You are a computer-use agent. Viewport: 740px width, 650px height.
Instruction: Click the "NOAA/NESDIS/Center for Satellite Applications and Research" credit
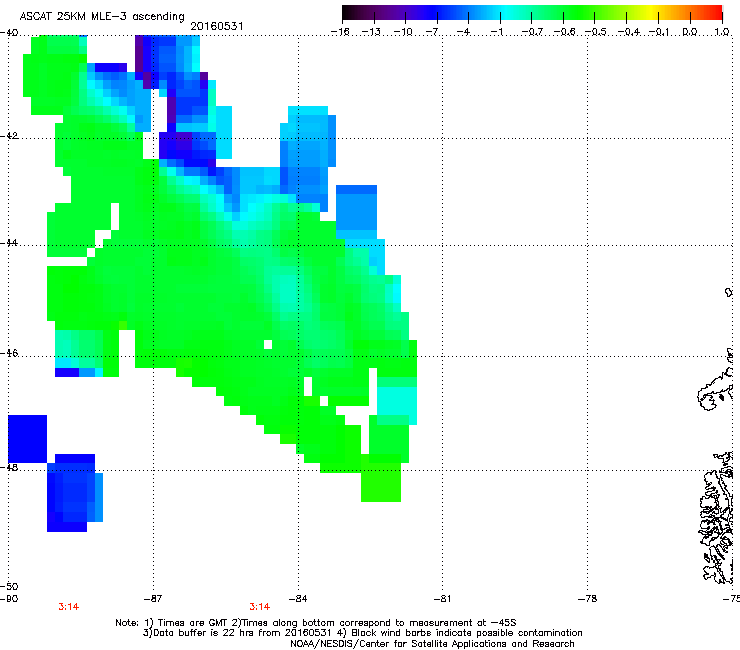[x=432, y=643]
